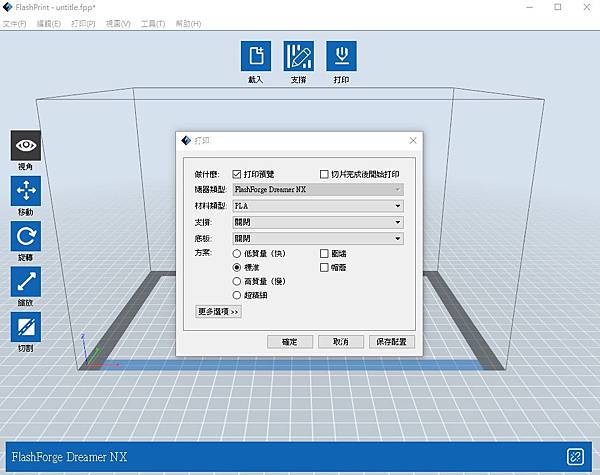Select the 切割 (Cut) tool icon

click(26, 326)
